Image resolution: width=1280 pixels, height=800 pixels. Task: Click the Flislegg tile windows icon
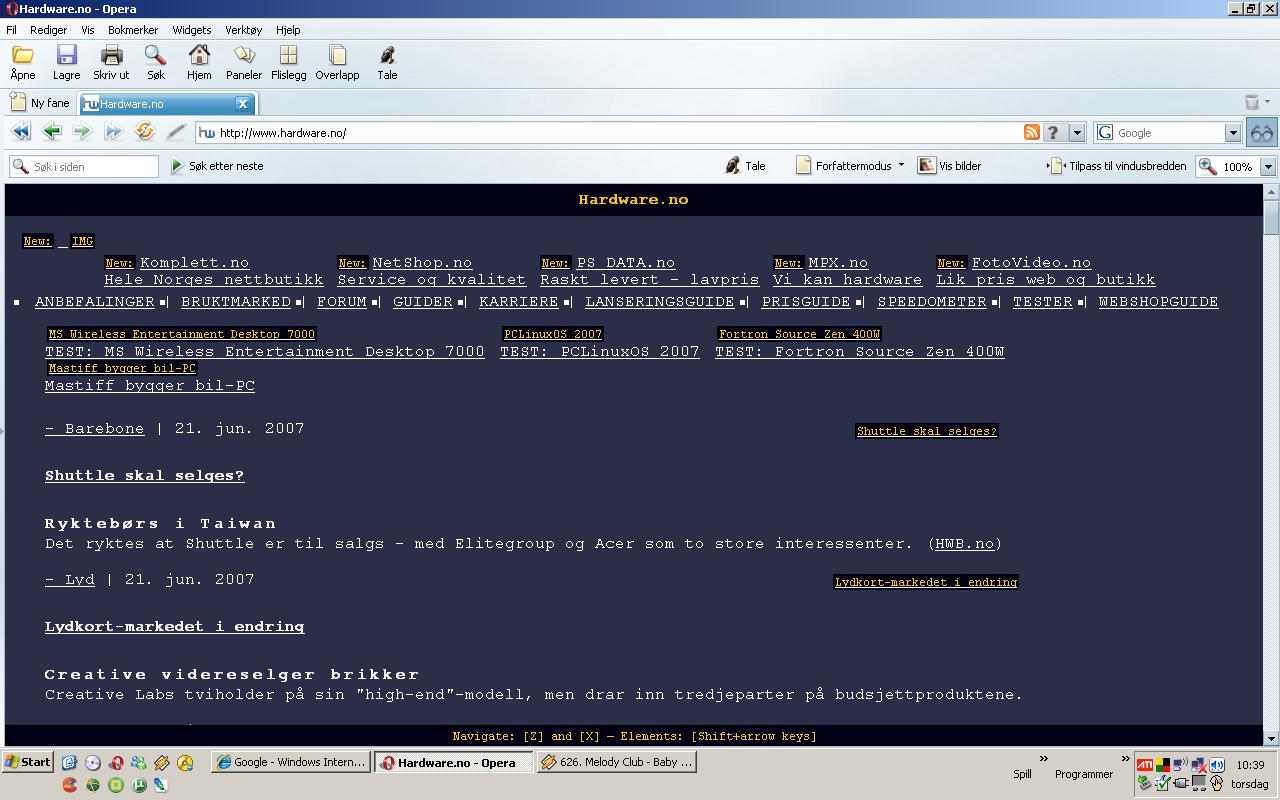[x=288, y=55]
